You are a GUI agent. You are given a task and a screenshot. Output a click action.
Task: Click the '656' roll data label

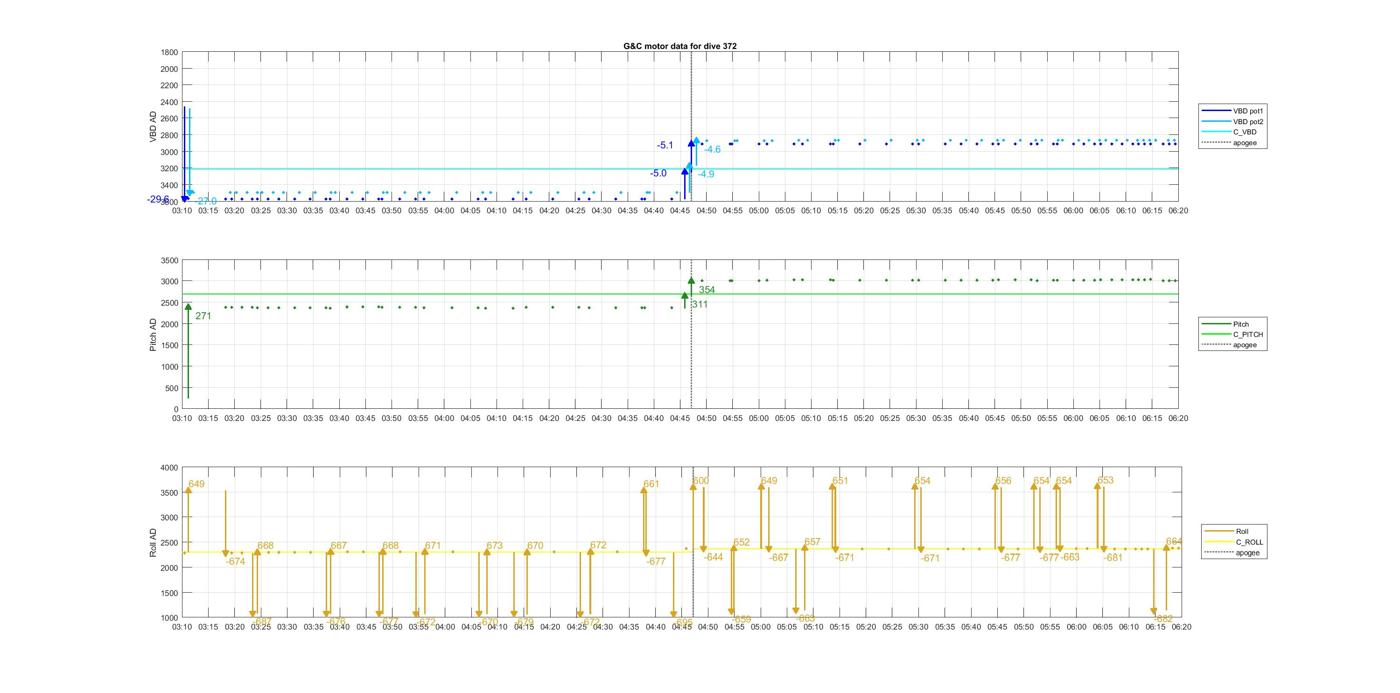(x=1003, y=481)
